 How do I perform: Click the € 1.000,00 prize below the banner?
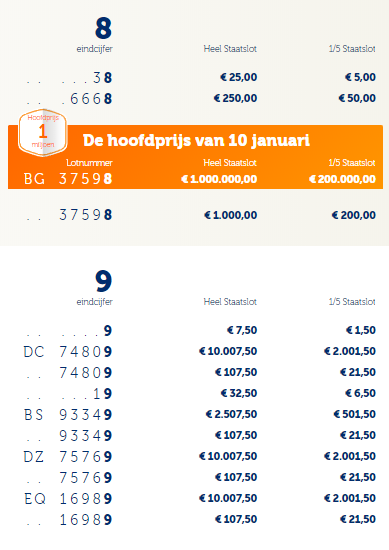230,215
